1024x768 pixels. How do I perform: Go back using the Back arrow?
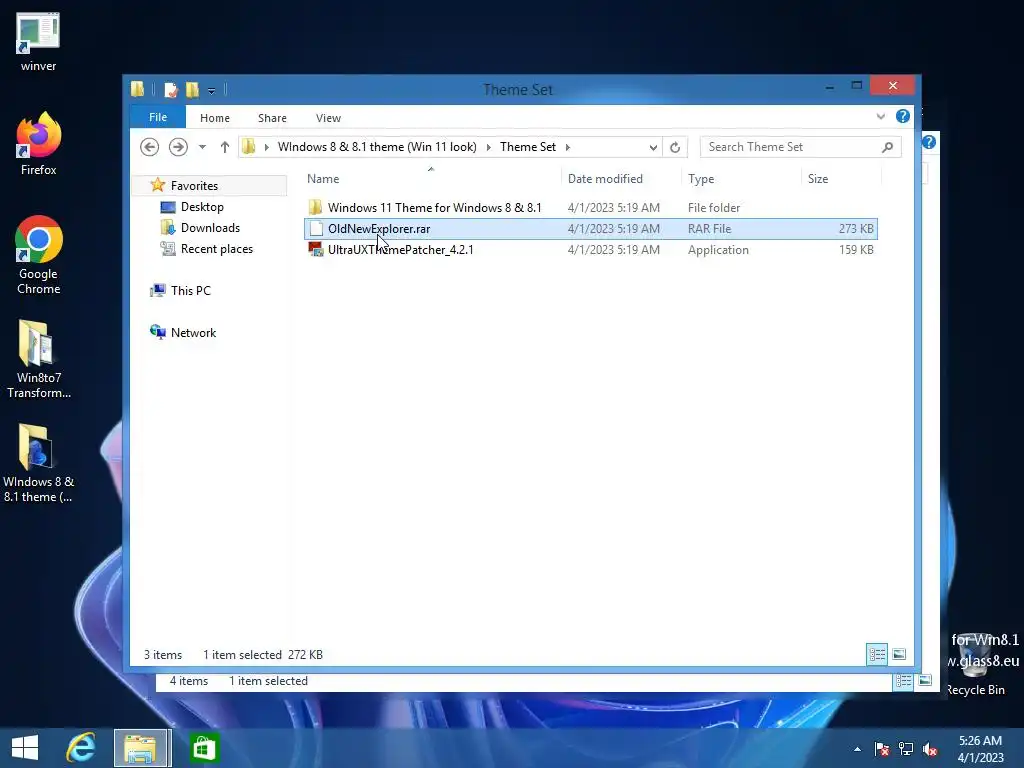point(150,147)
